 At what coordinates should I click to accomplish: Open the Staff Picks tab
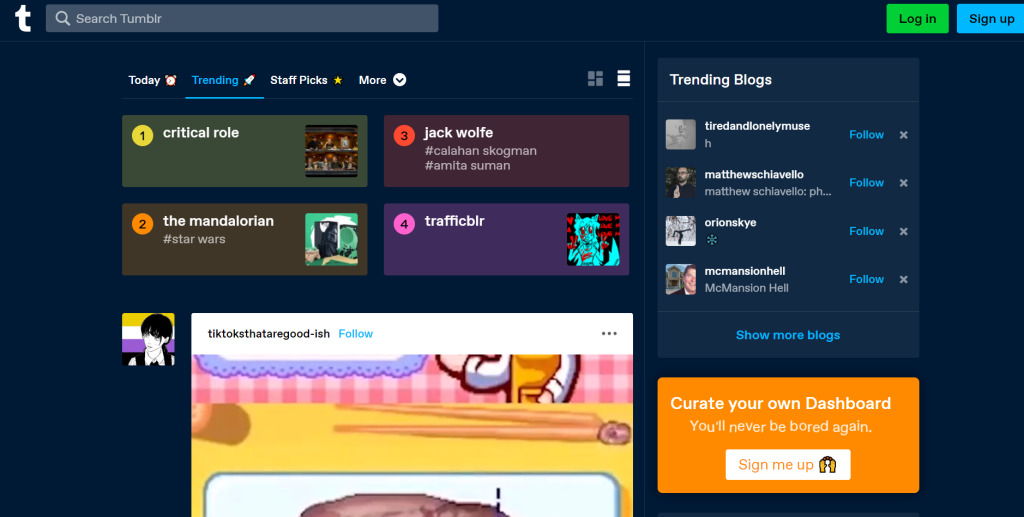(306, 80)
